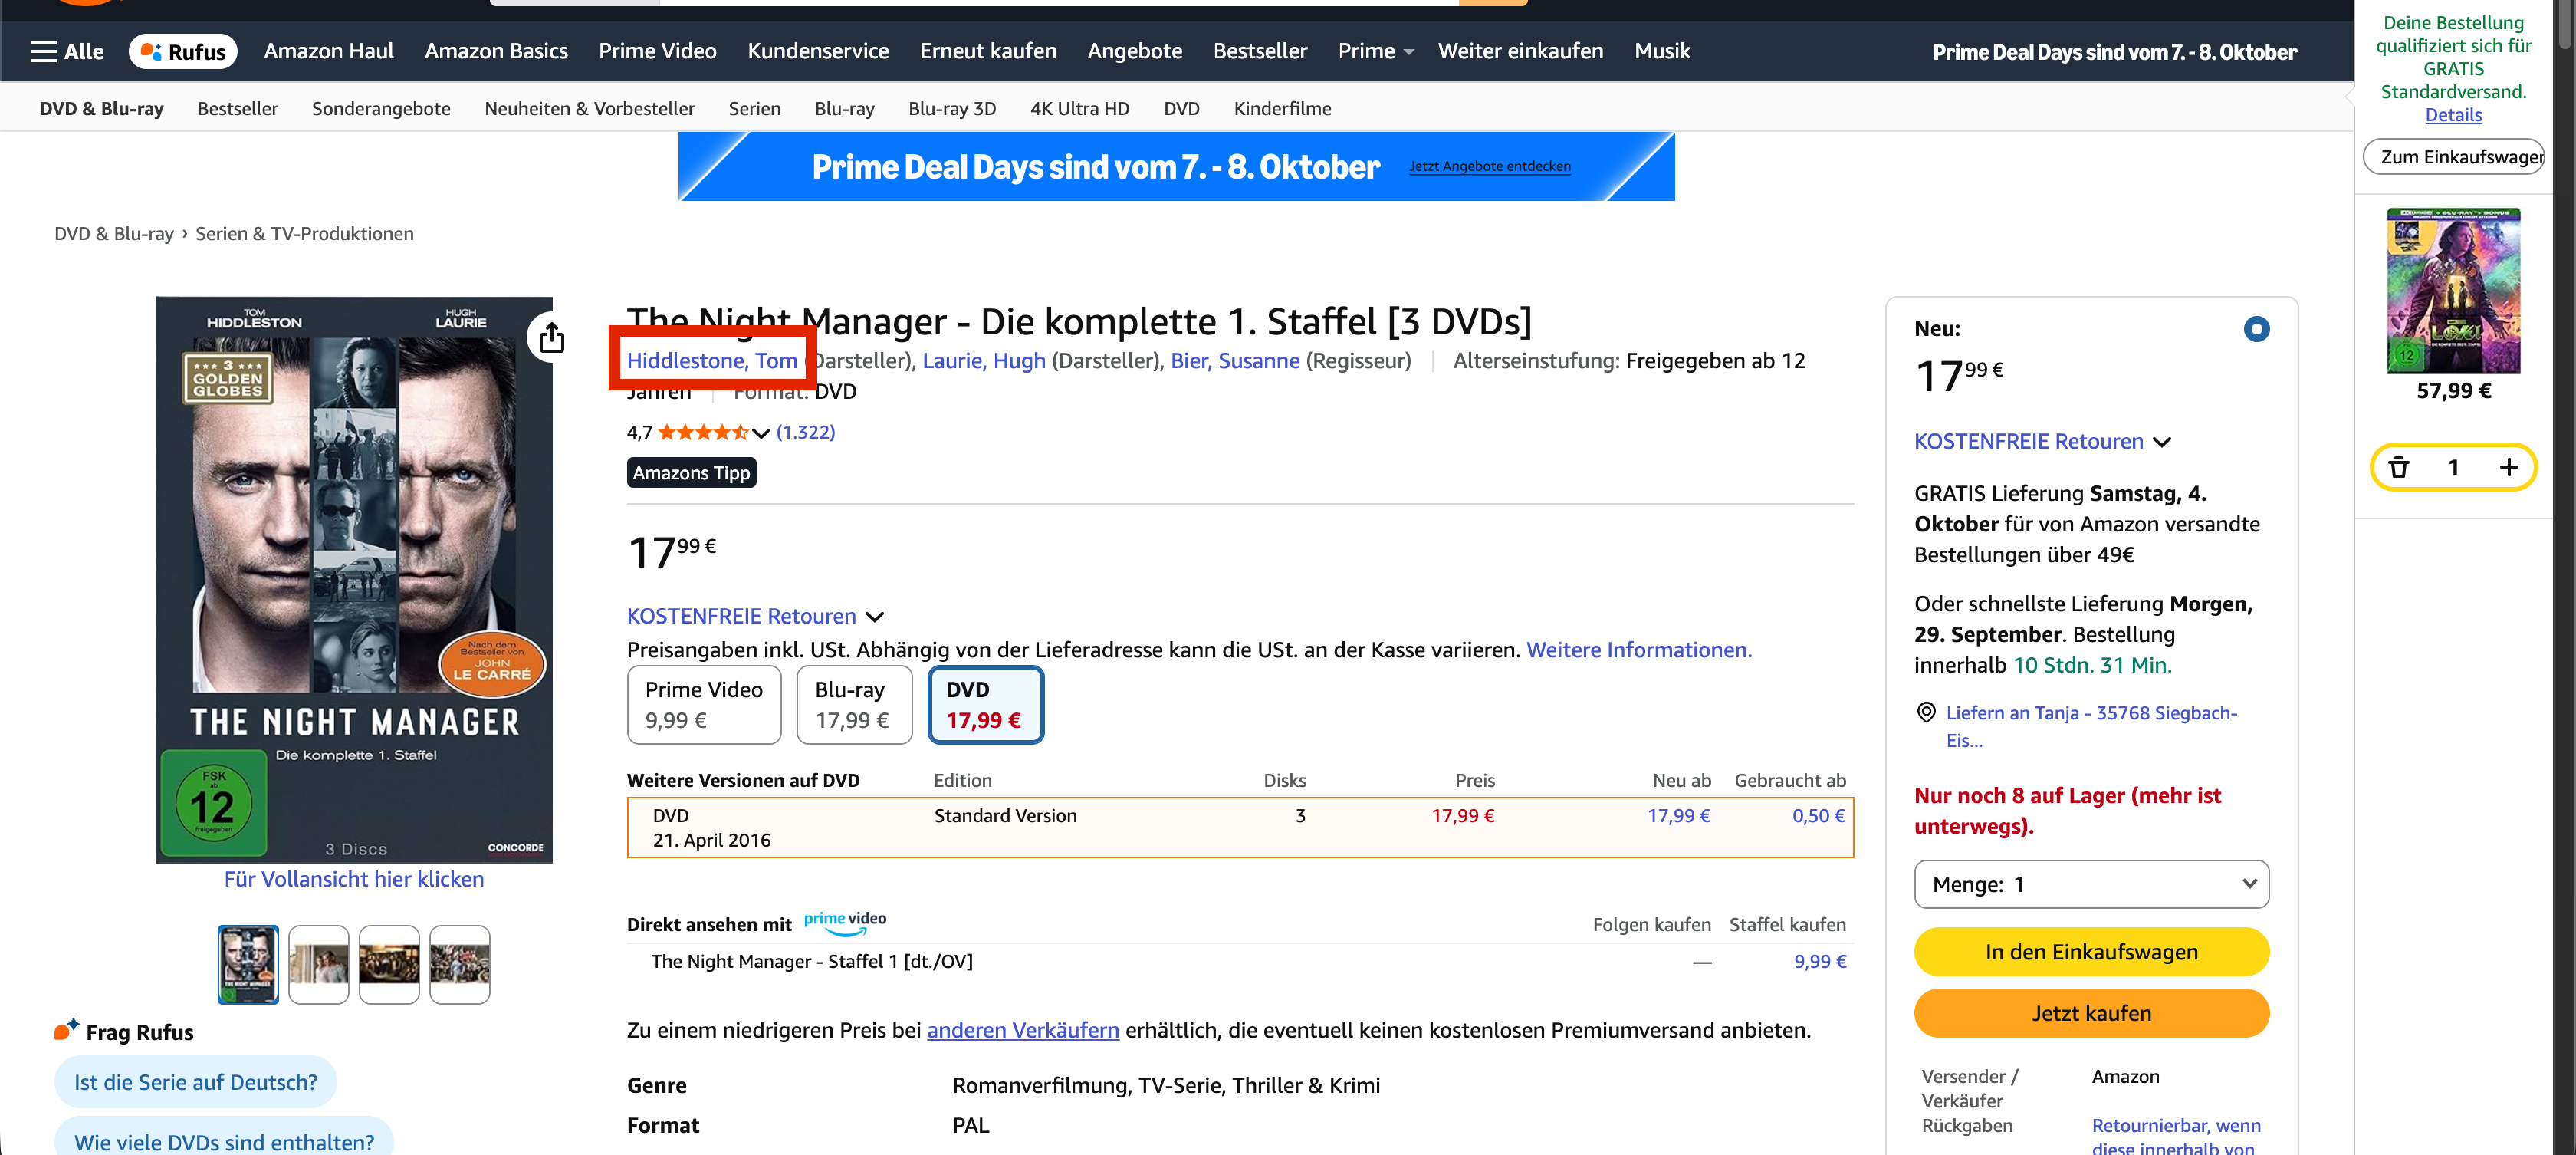The image size is (2576, 1155).
Task: Click the prime video logo
Action: click(x=844, y=922)
